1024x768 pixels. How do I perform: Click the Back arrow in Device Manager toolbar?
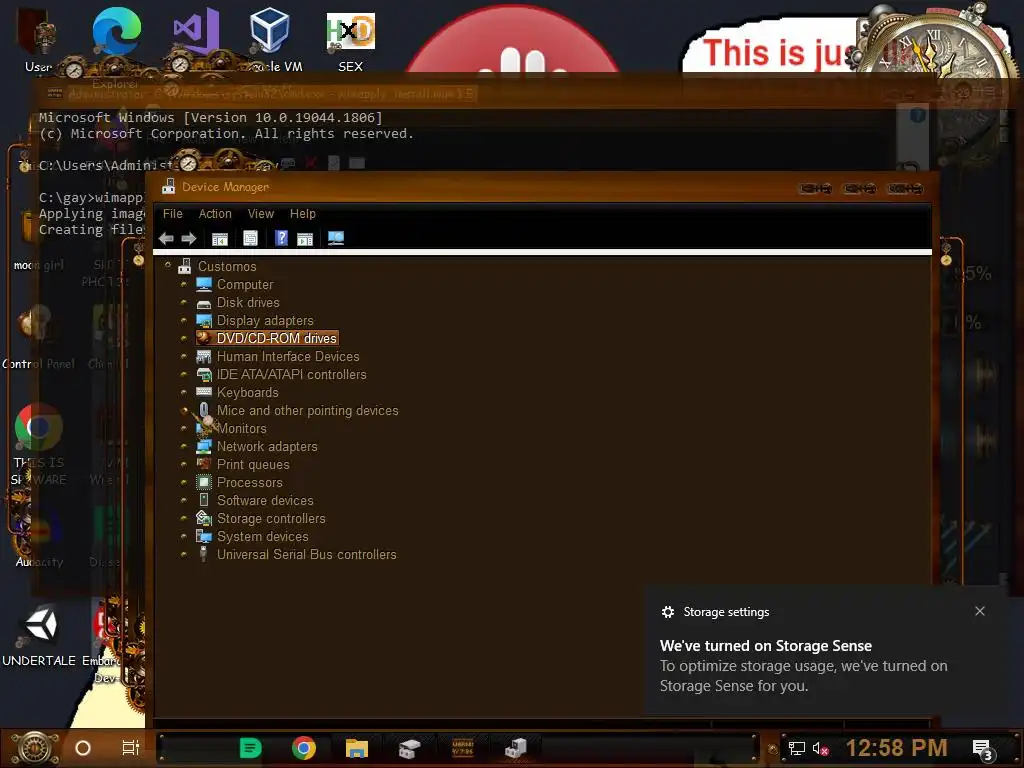point(166,238)
